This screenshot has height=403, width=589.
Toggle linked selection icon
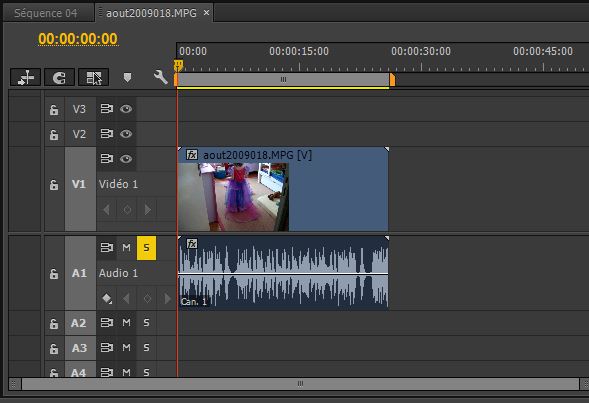click(x=93, y=77)
